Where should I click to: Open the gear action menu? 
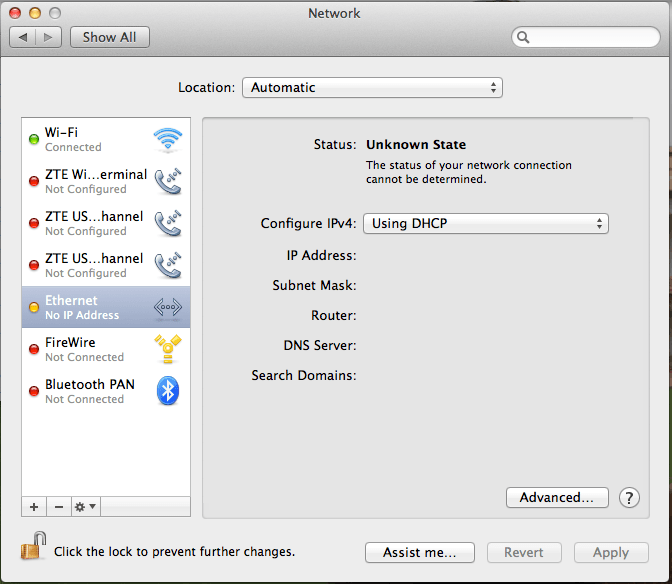(86, 507)
